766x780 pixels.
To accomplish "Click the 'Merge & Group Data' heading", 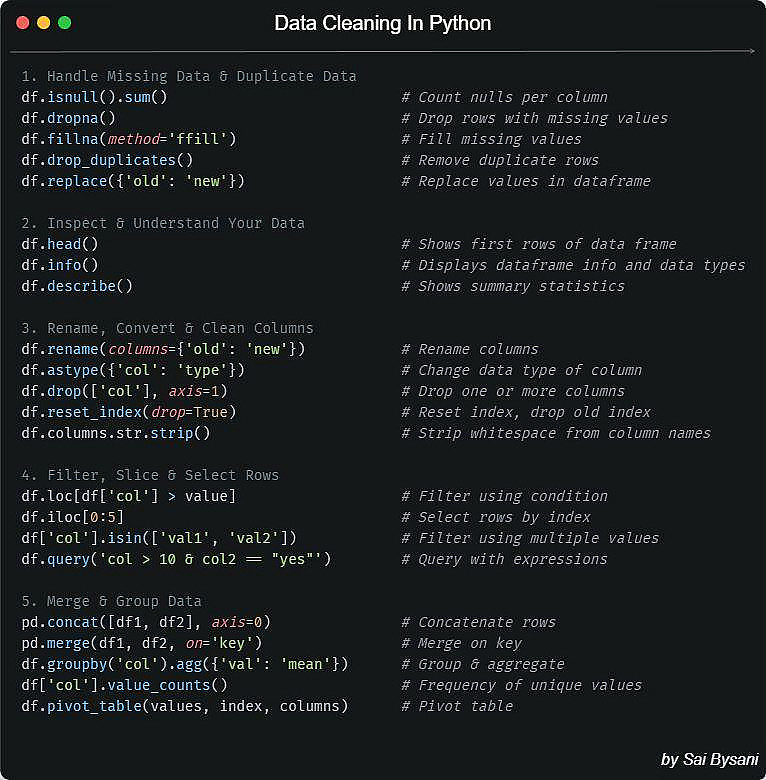I will pyautogui.click(x=111, y=601).
